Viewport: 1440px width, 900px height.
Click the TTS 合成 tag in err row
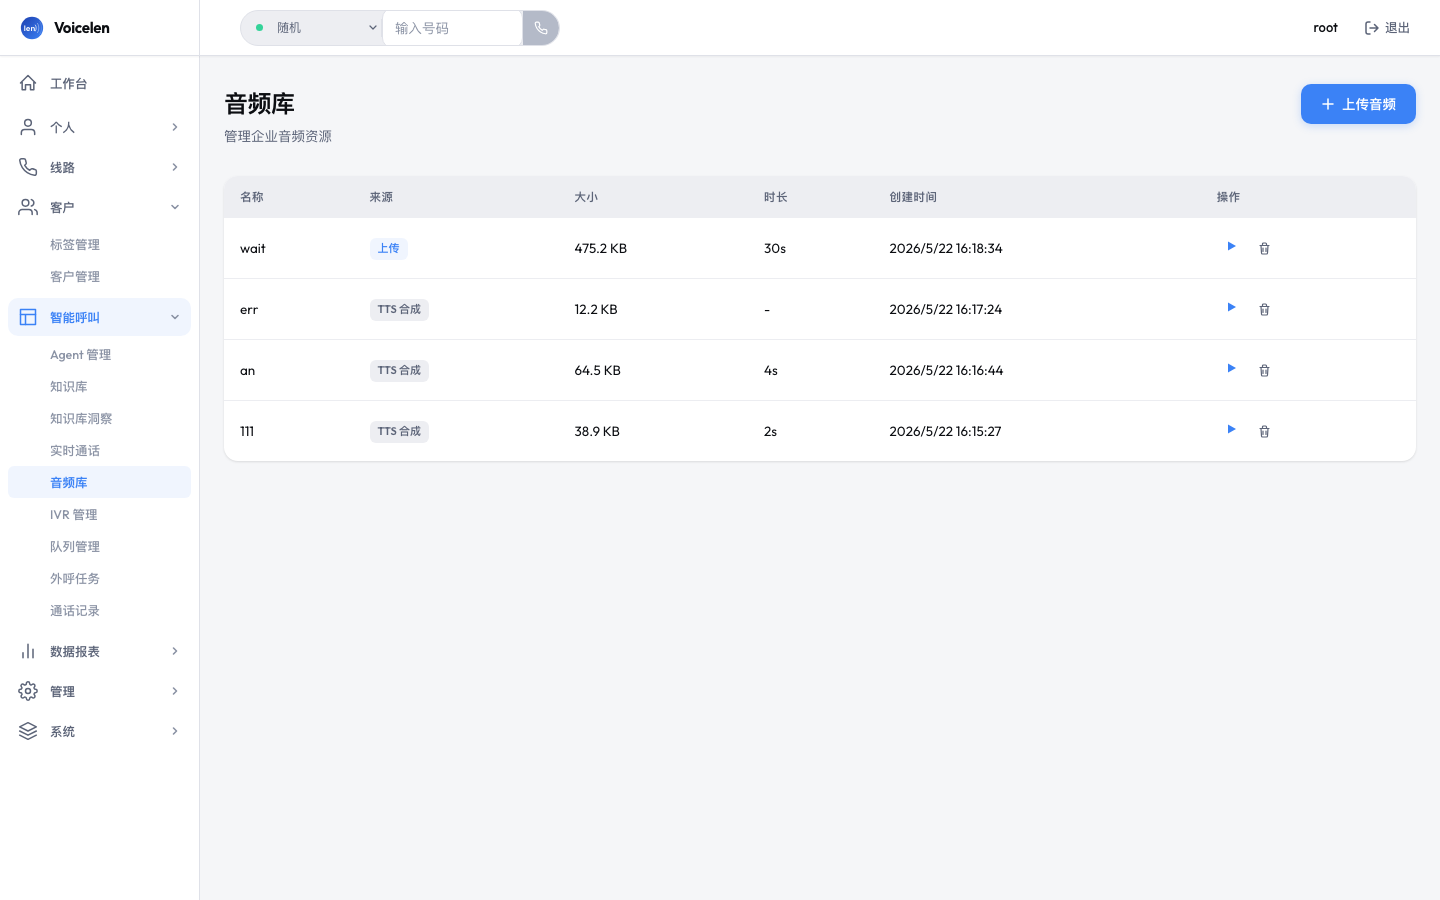tap(399, 309)
